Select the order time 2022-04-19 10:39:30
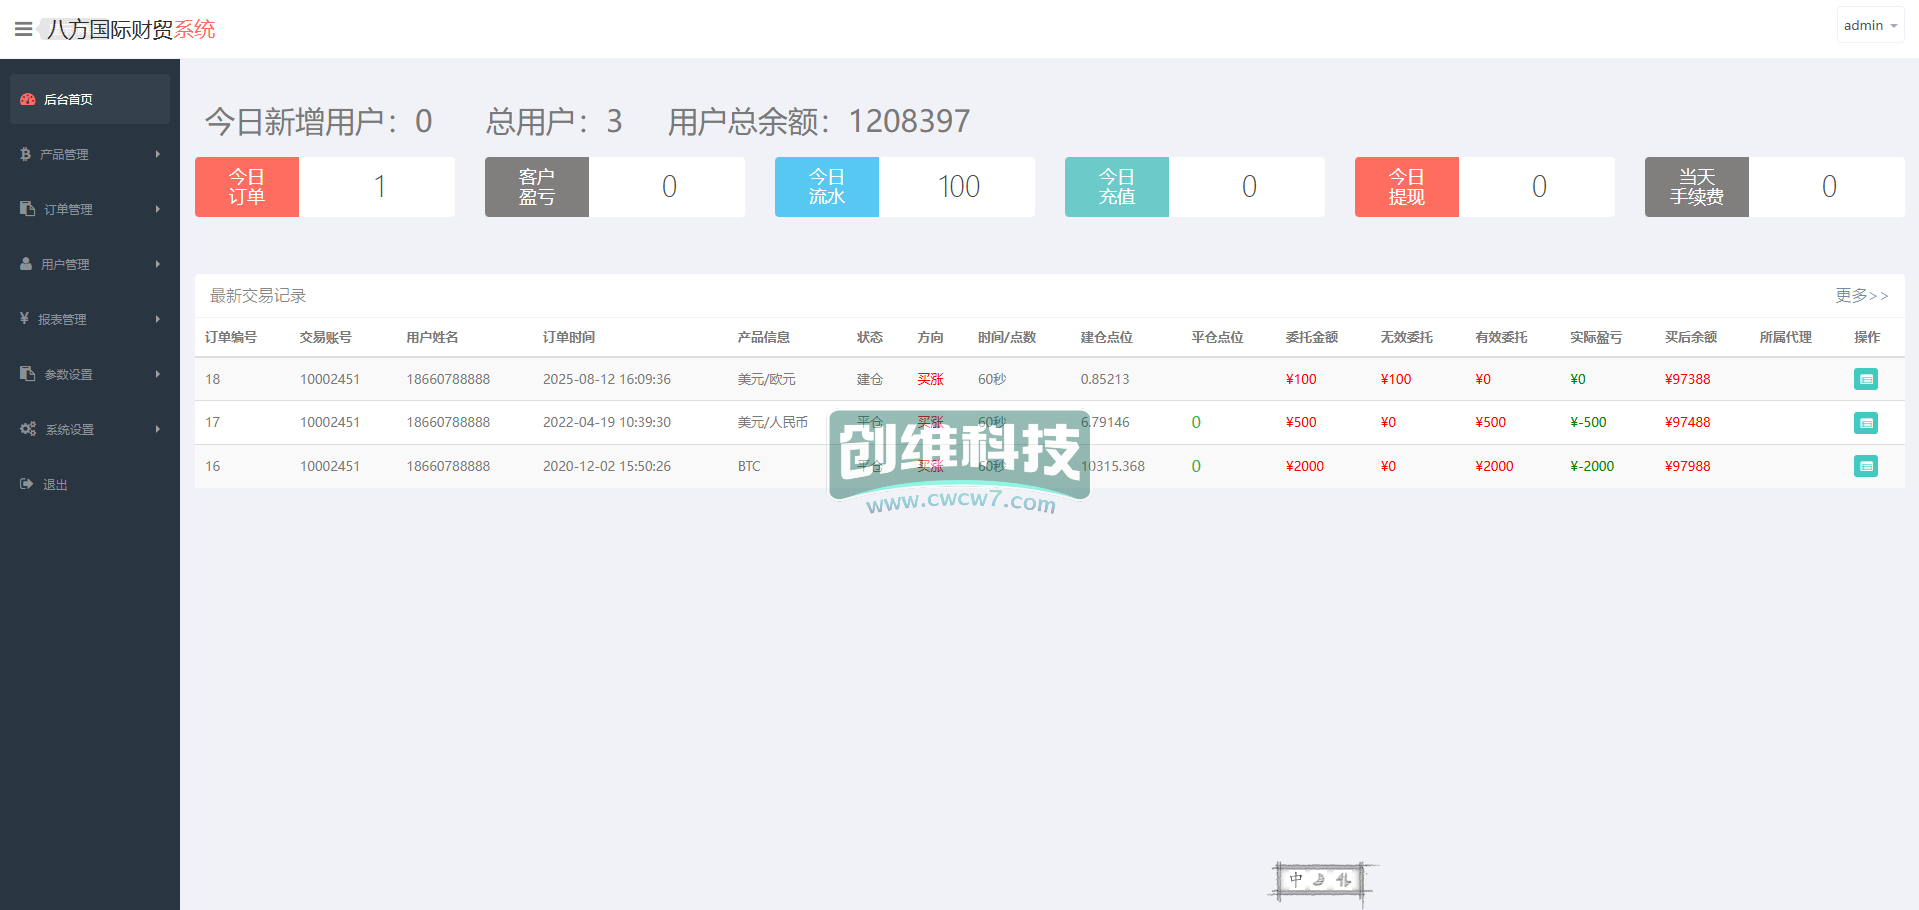 coord(607,423)
